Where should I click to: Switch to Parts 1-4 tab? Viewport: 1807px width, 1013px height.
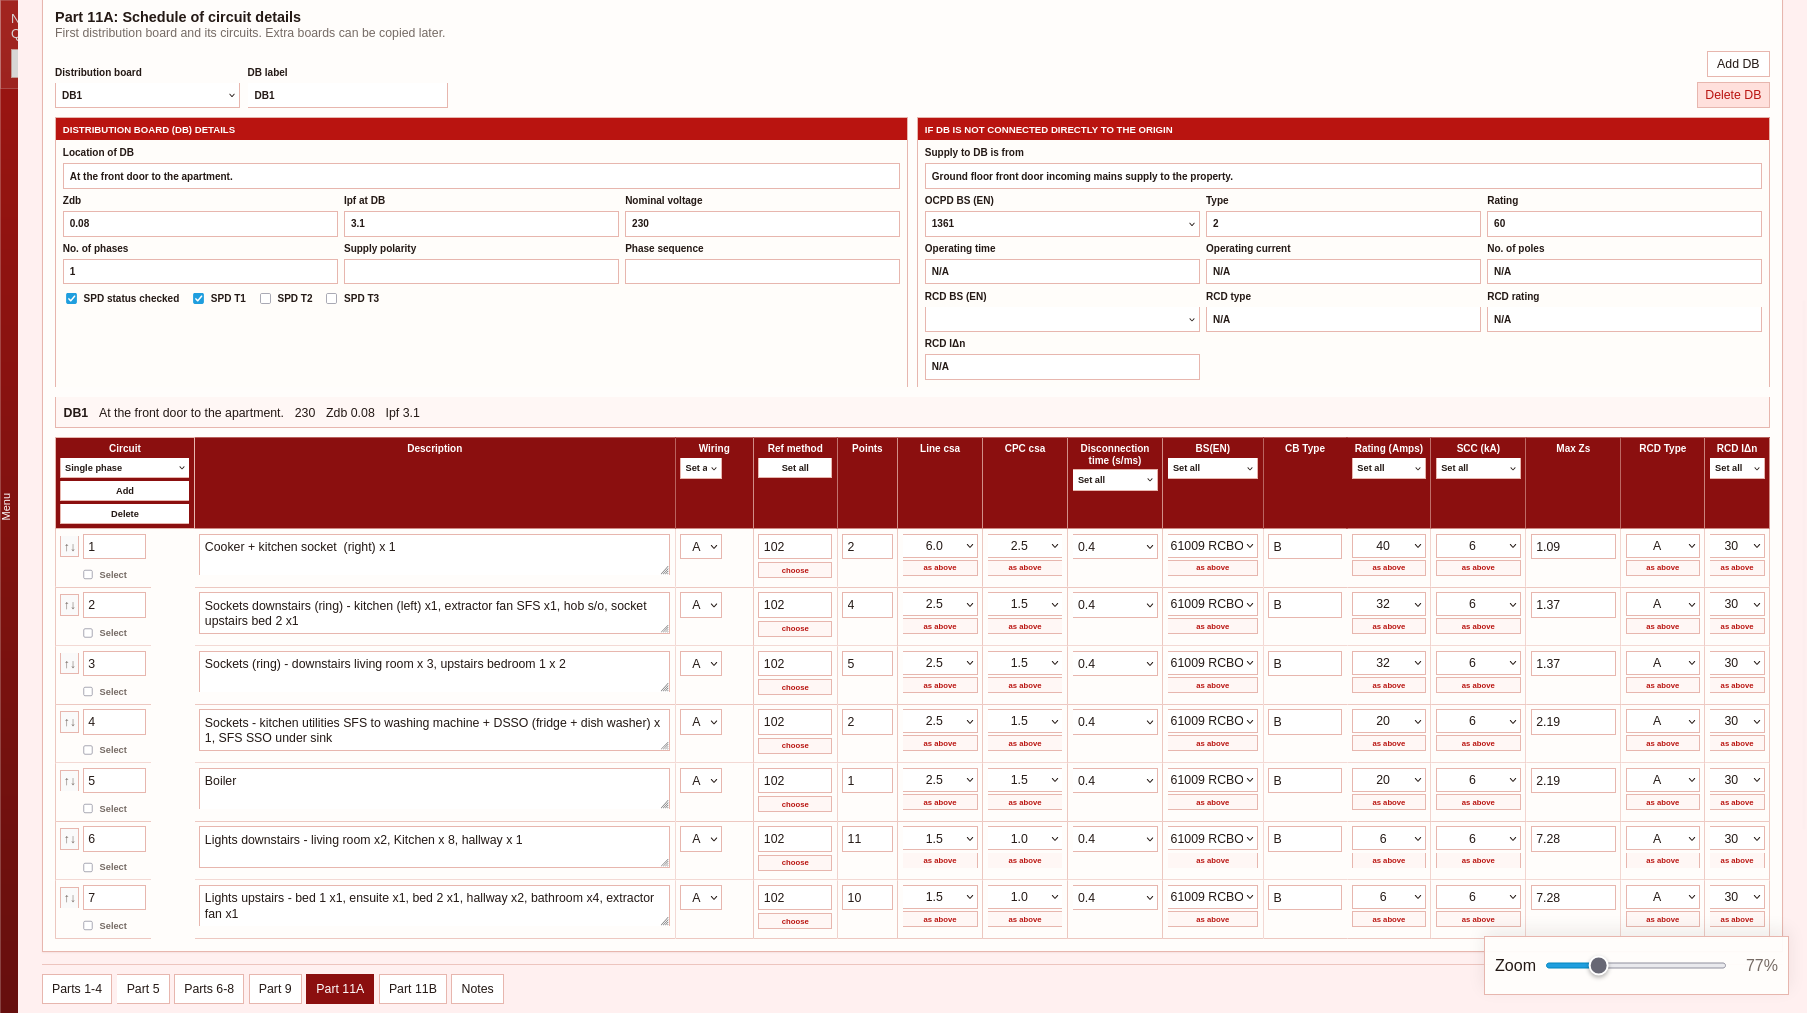[x=77, y=989]
